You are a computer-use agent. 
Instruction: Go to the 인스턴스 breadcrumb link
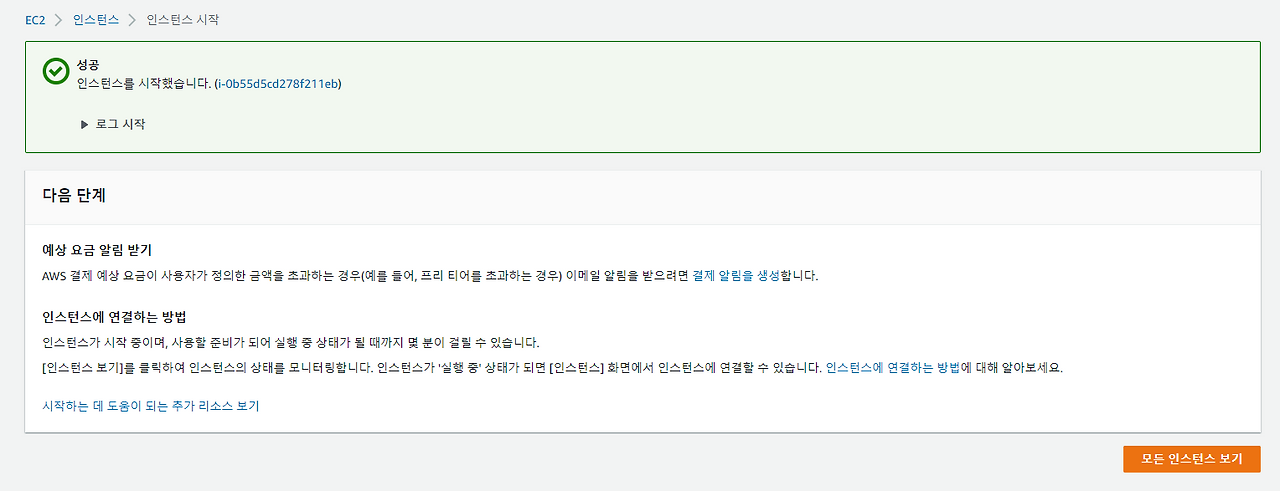(x=96, y=20)
